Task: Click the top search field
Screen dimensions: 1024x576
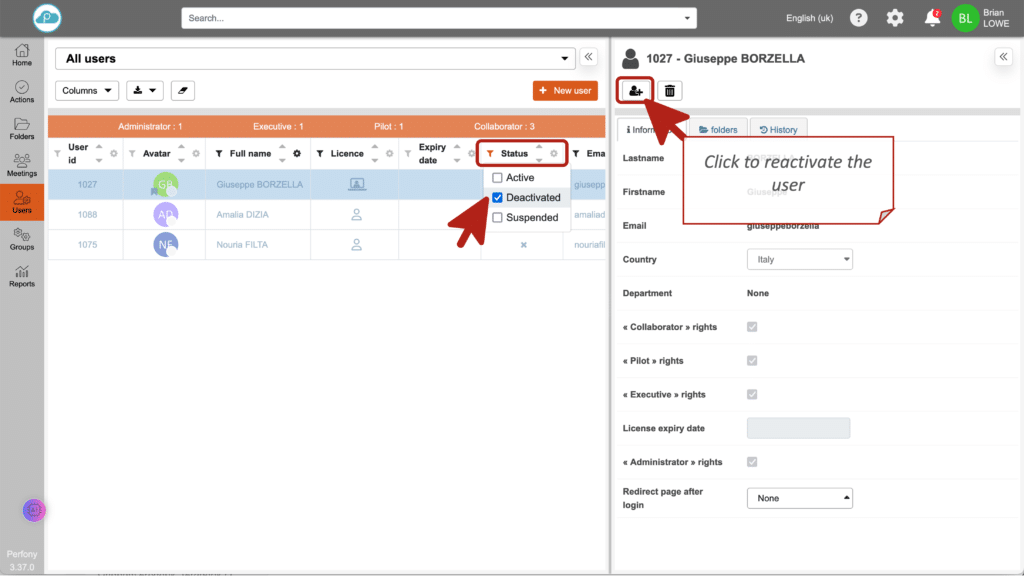Action: [x=438, y=18]
